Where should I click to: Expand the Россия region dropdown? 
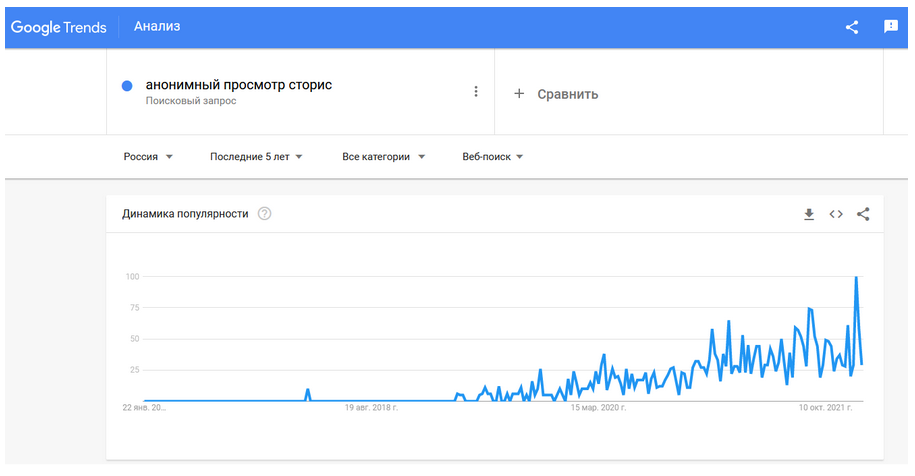[x=148, y=157]
